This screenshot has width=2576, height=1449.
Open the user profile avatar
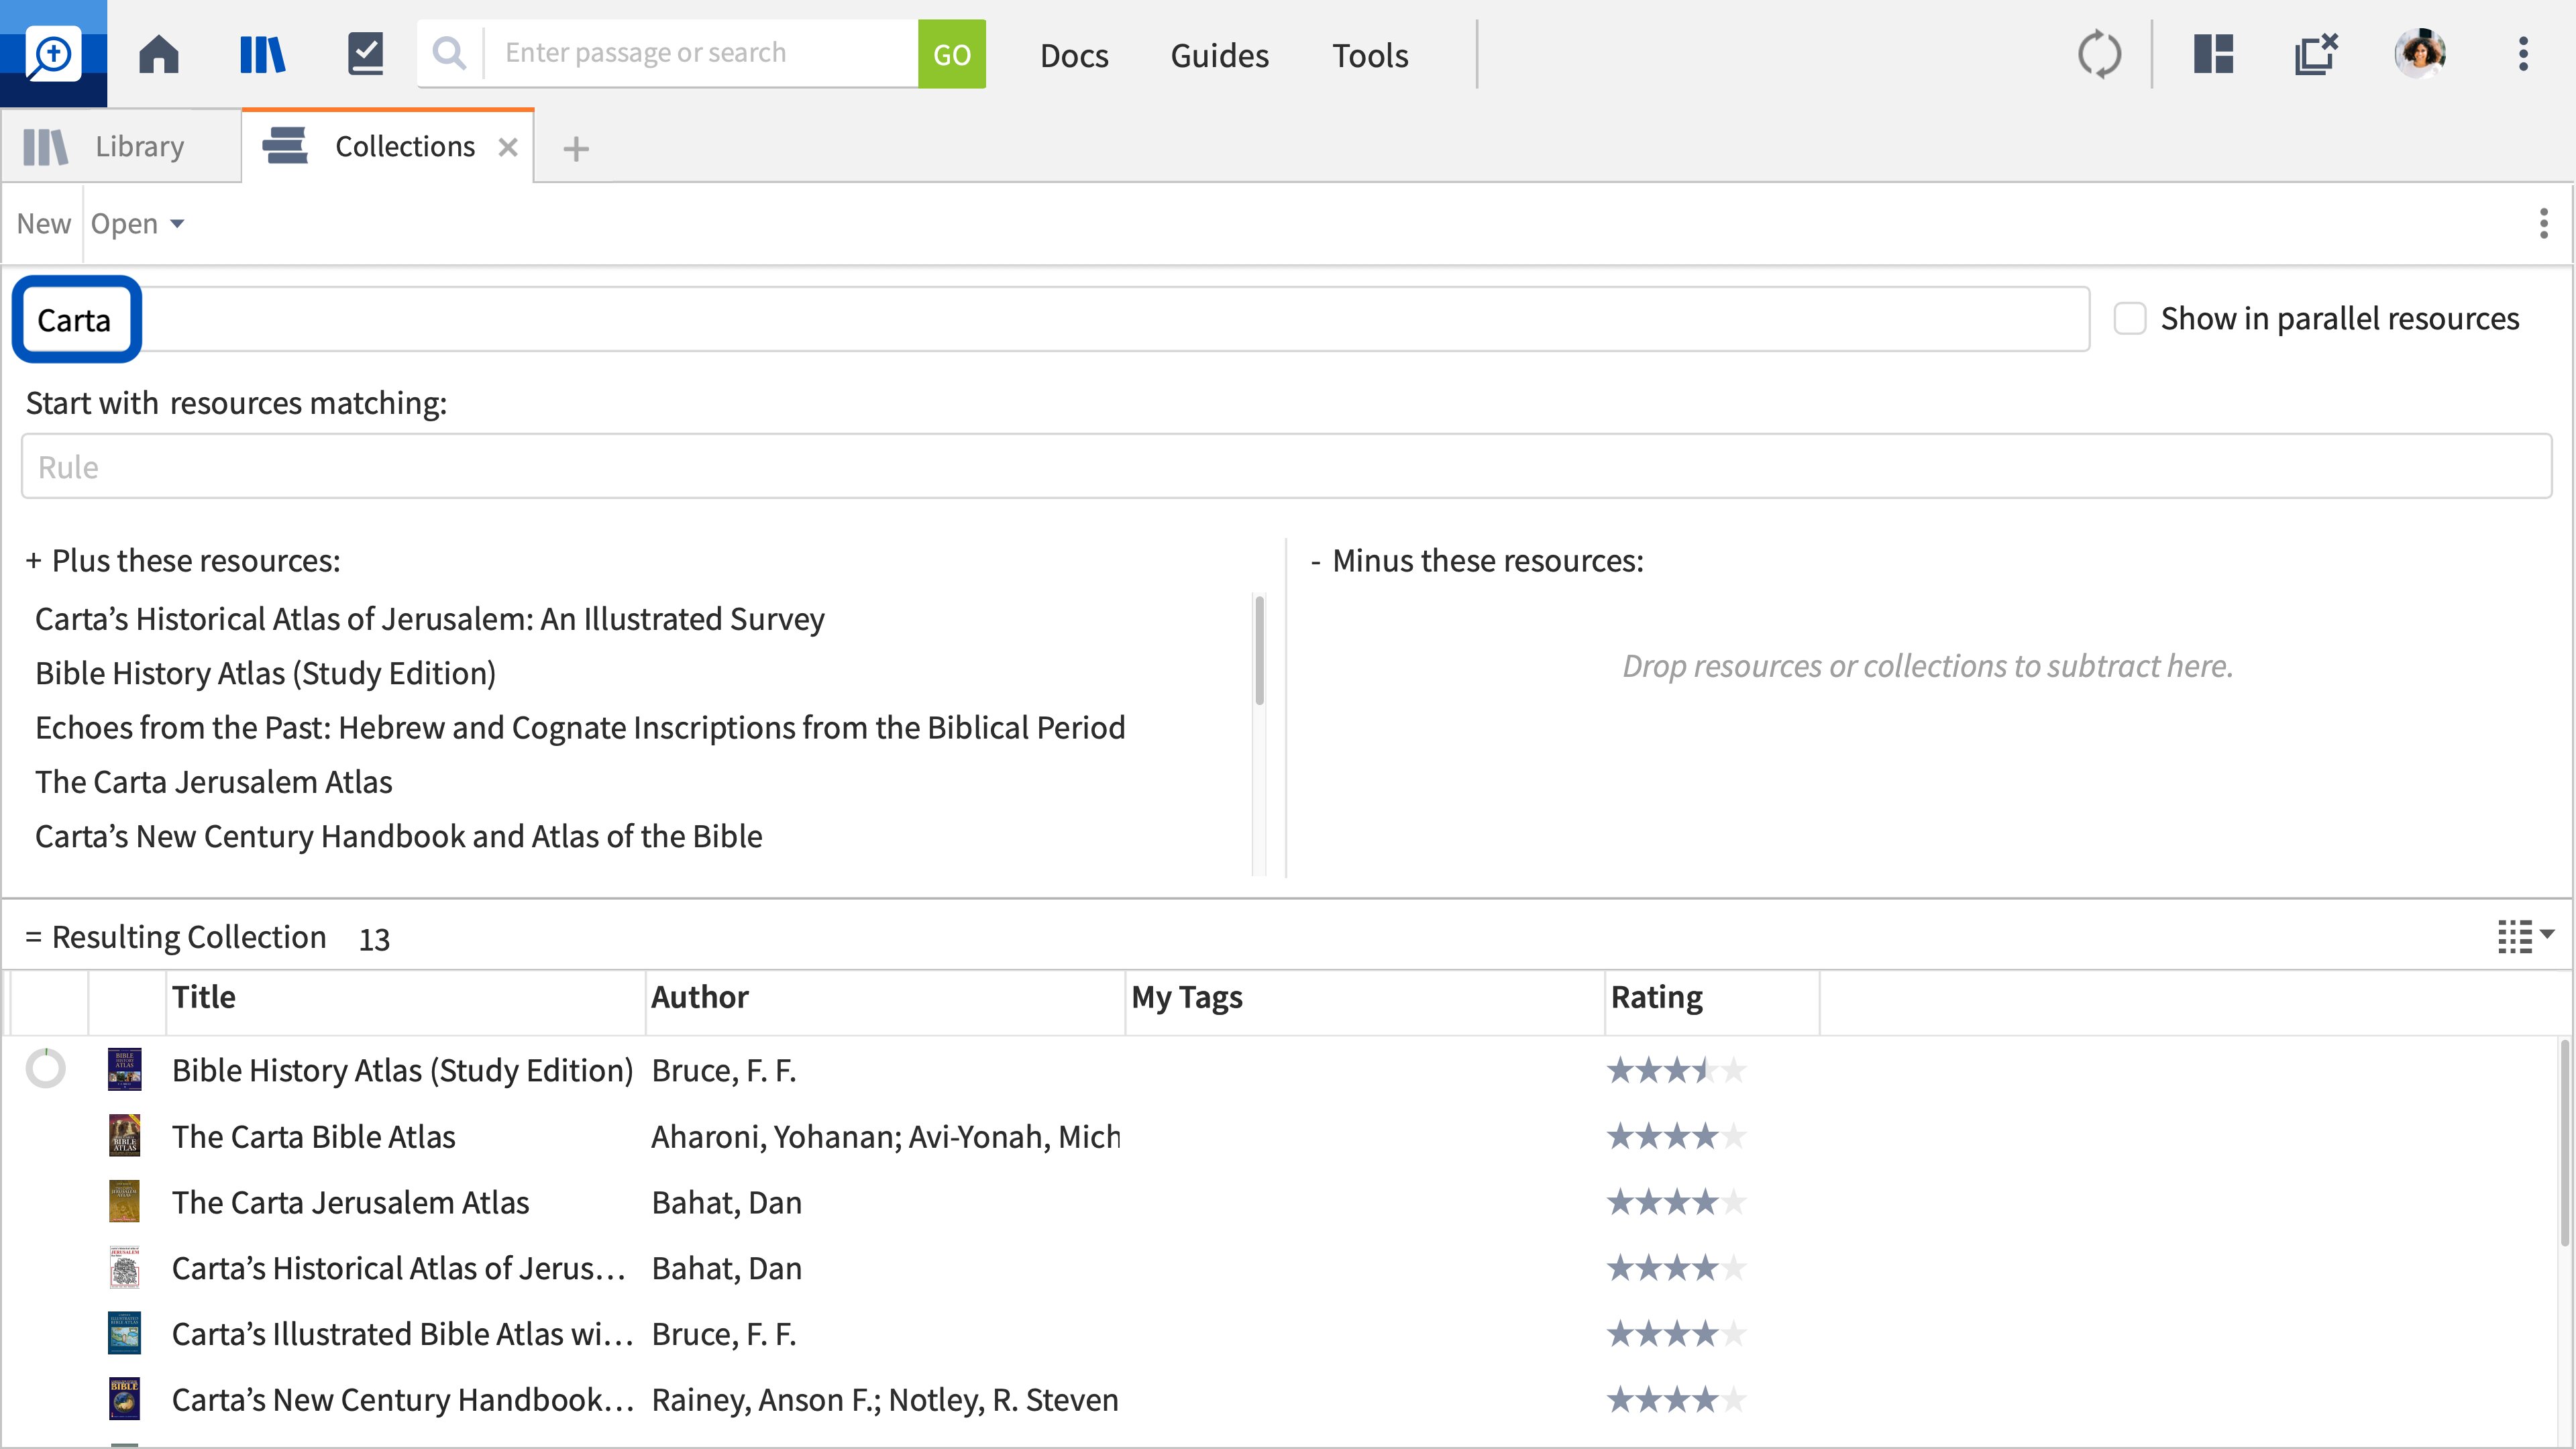2420,53
